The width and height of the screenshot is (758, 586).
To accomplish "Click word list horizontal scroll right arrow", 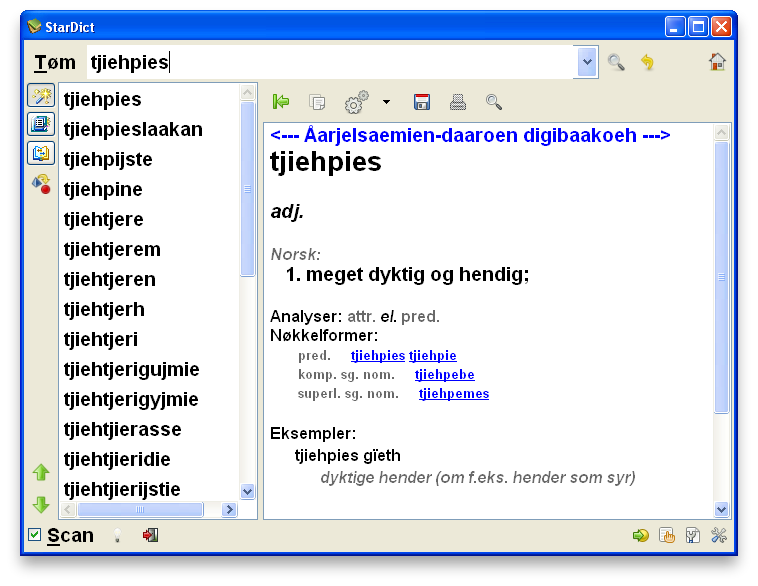I will tap(230, 509).
